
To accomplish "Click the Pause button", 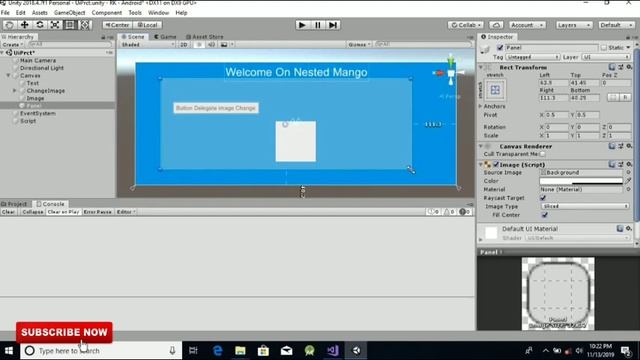I will tap(318, 25).
